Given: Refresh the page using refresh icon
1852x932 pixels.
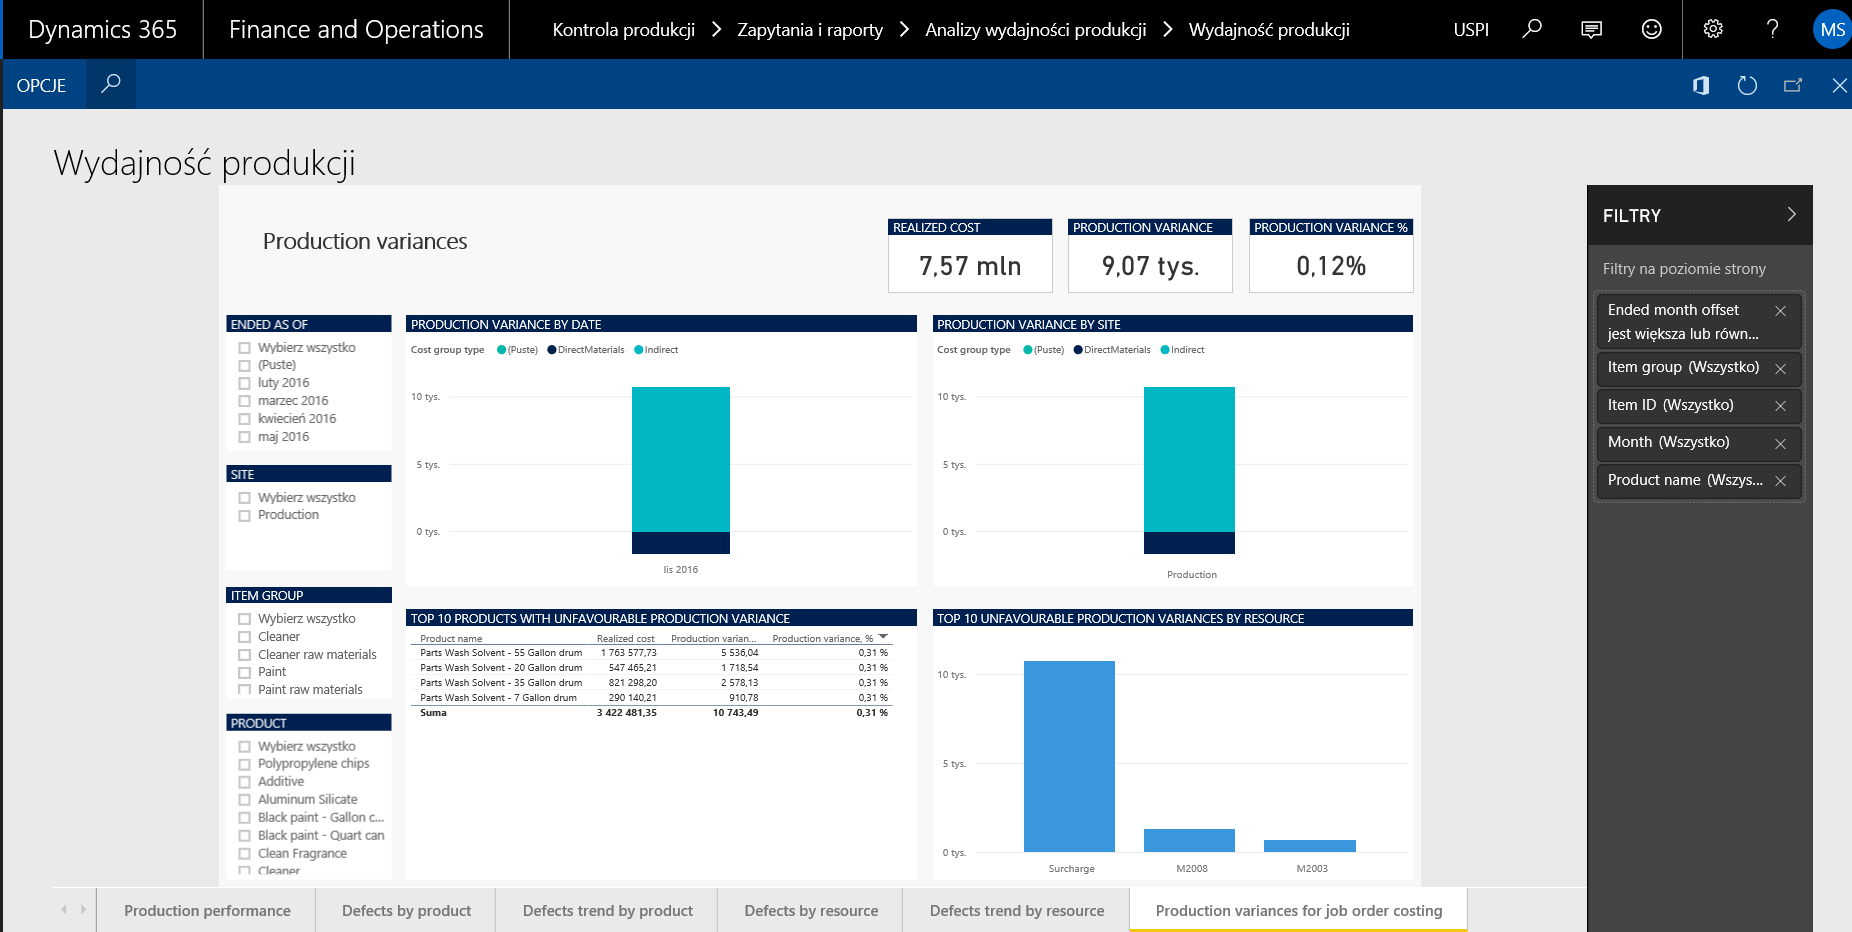Looking at the screenshot, I should (x=1747, y=85).
